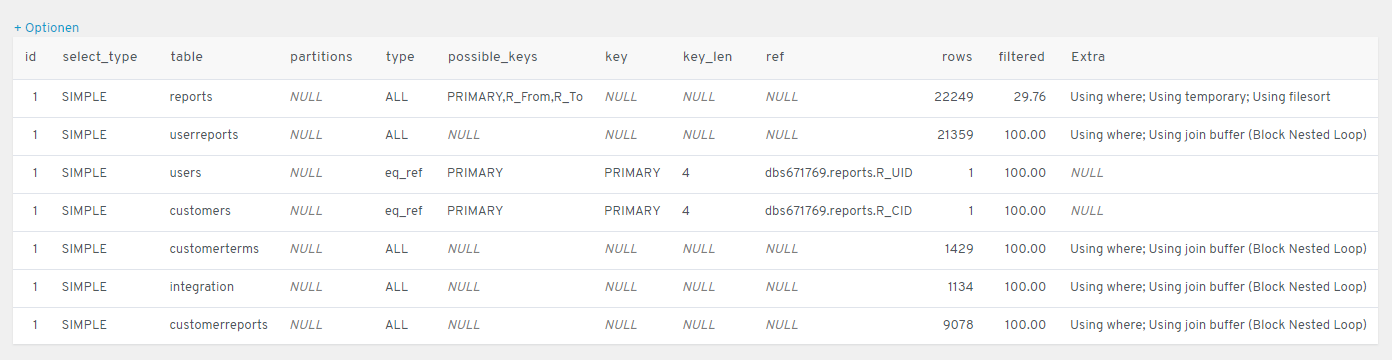The height and width of the screenshot is (360, 1392).
Task: Click possible_keys PRIMARY in customers row
Action: pos(475,211)
